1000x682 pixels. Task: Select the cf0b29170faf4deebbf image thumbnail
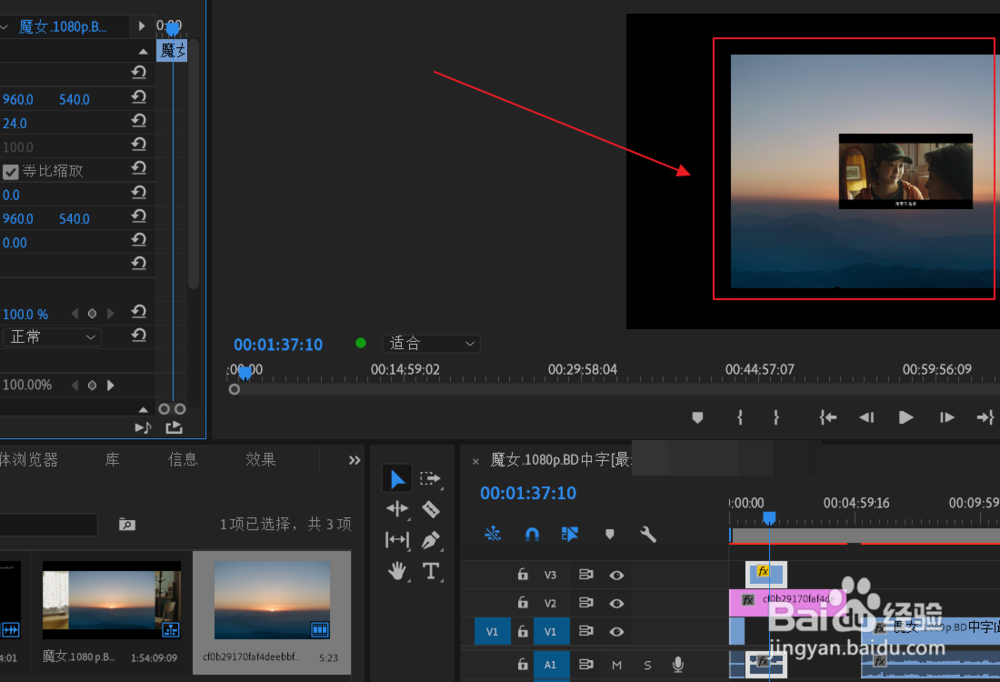[x=272, y=600]
